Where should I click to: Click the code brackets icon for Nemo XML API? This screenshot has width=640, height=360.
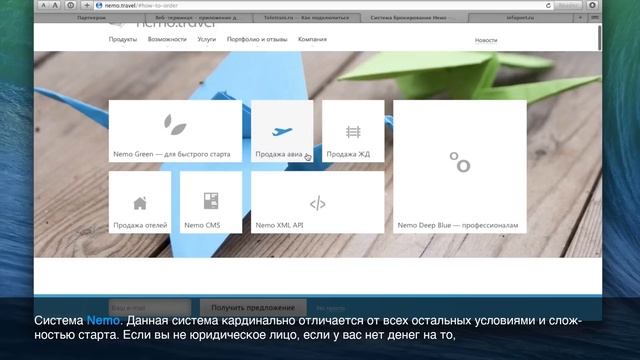click(x=318, y=203)
